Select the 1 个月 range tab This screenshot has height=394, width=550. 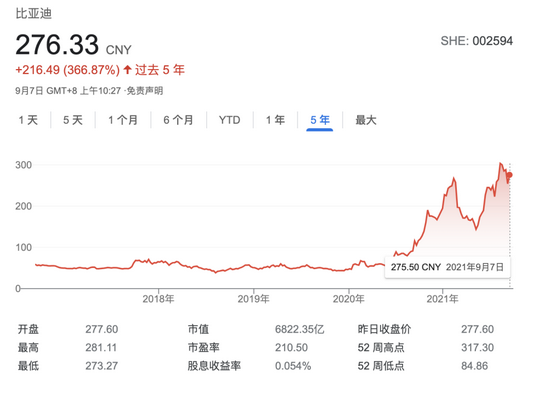123,120
